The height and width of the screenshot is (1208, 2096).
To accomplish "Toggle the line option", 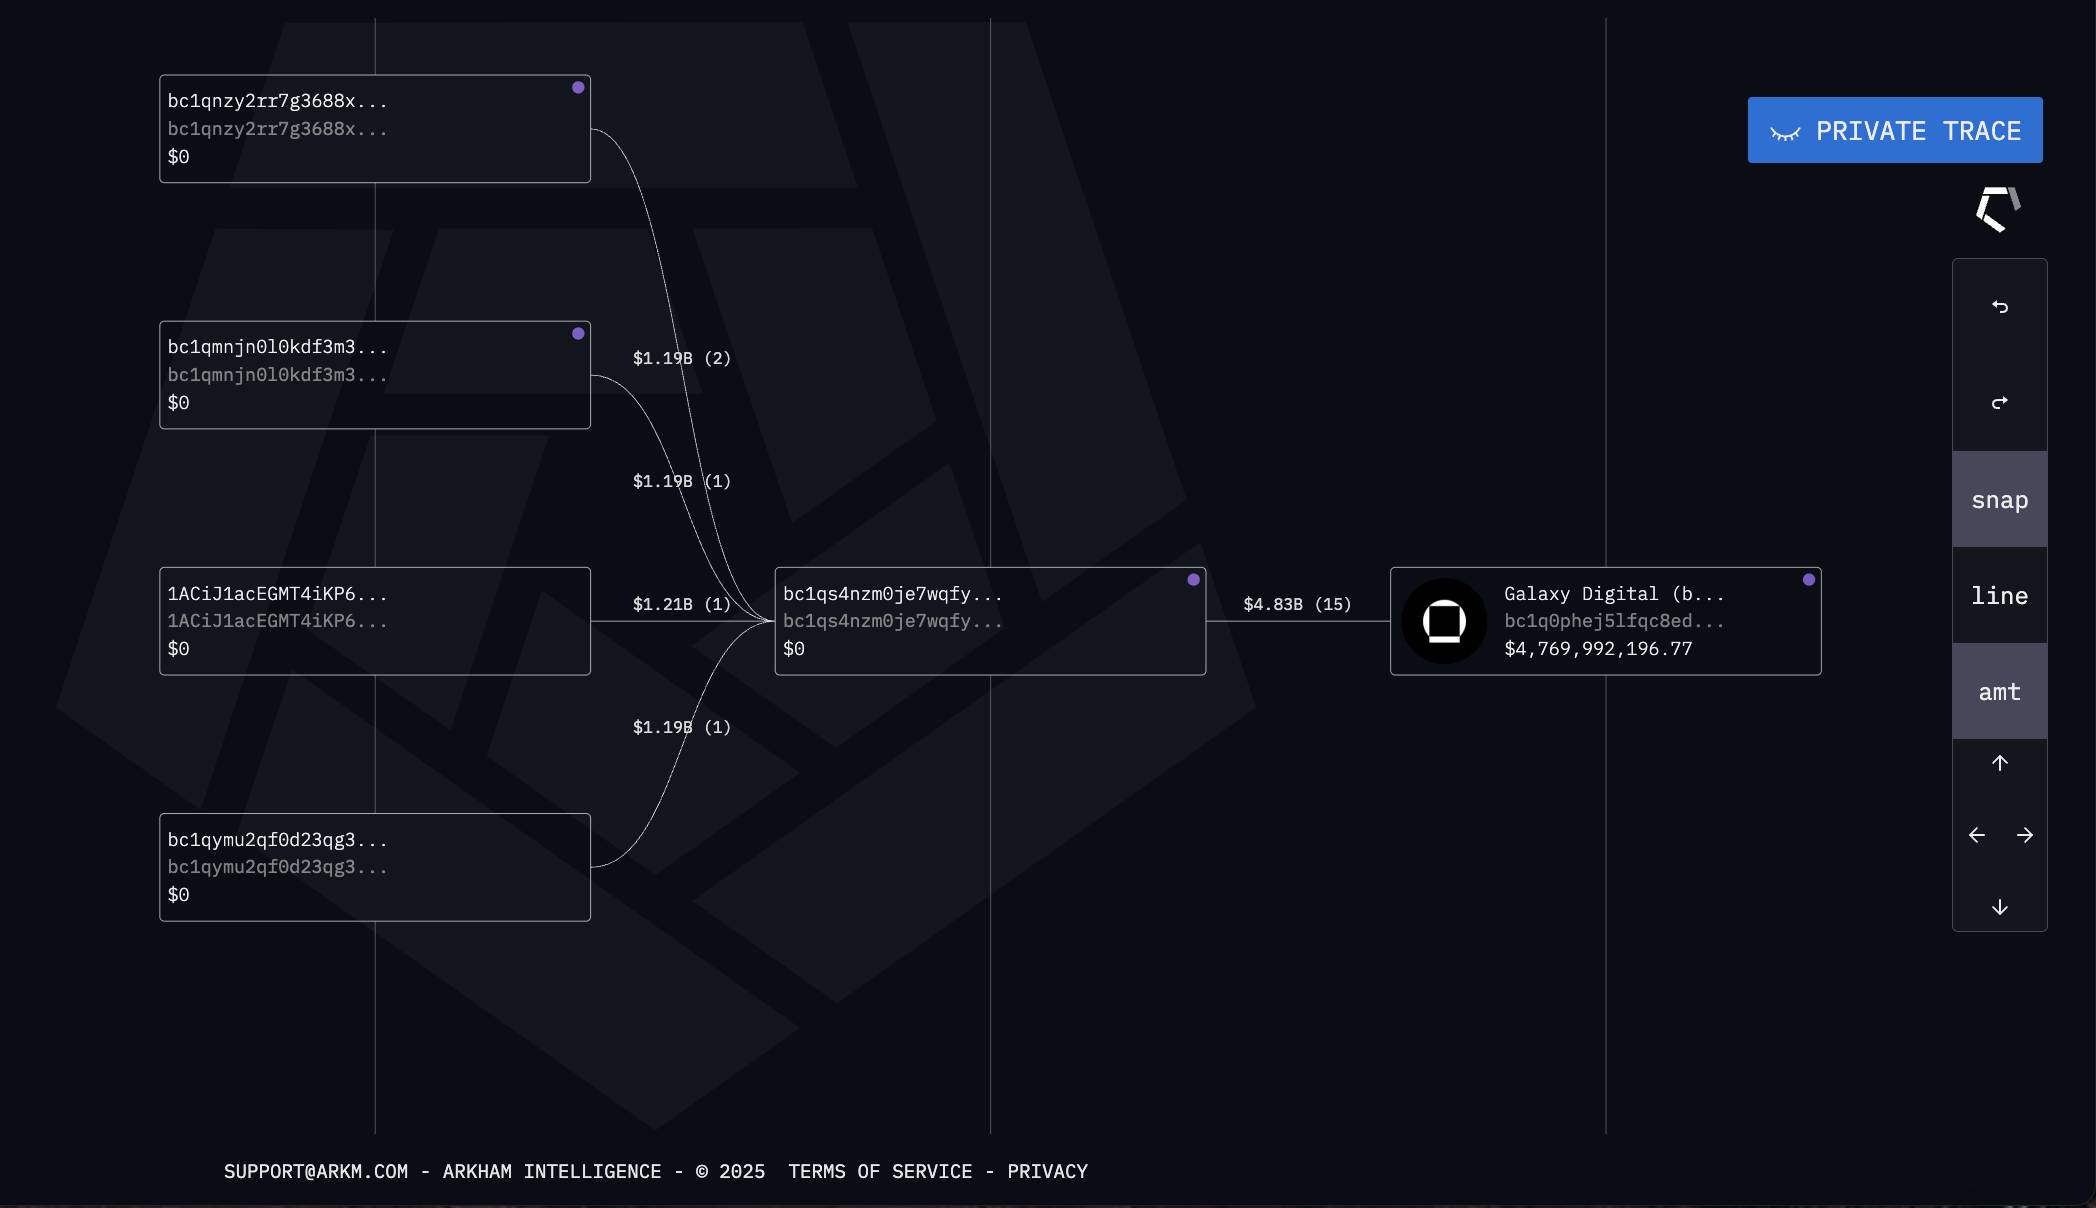I will pyautogui.click(x=1999, y=595).
